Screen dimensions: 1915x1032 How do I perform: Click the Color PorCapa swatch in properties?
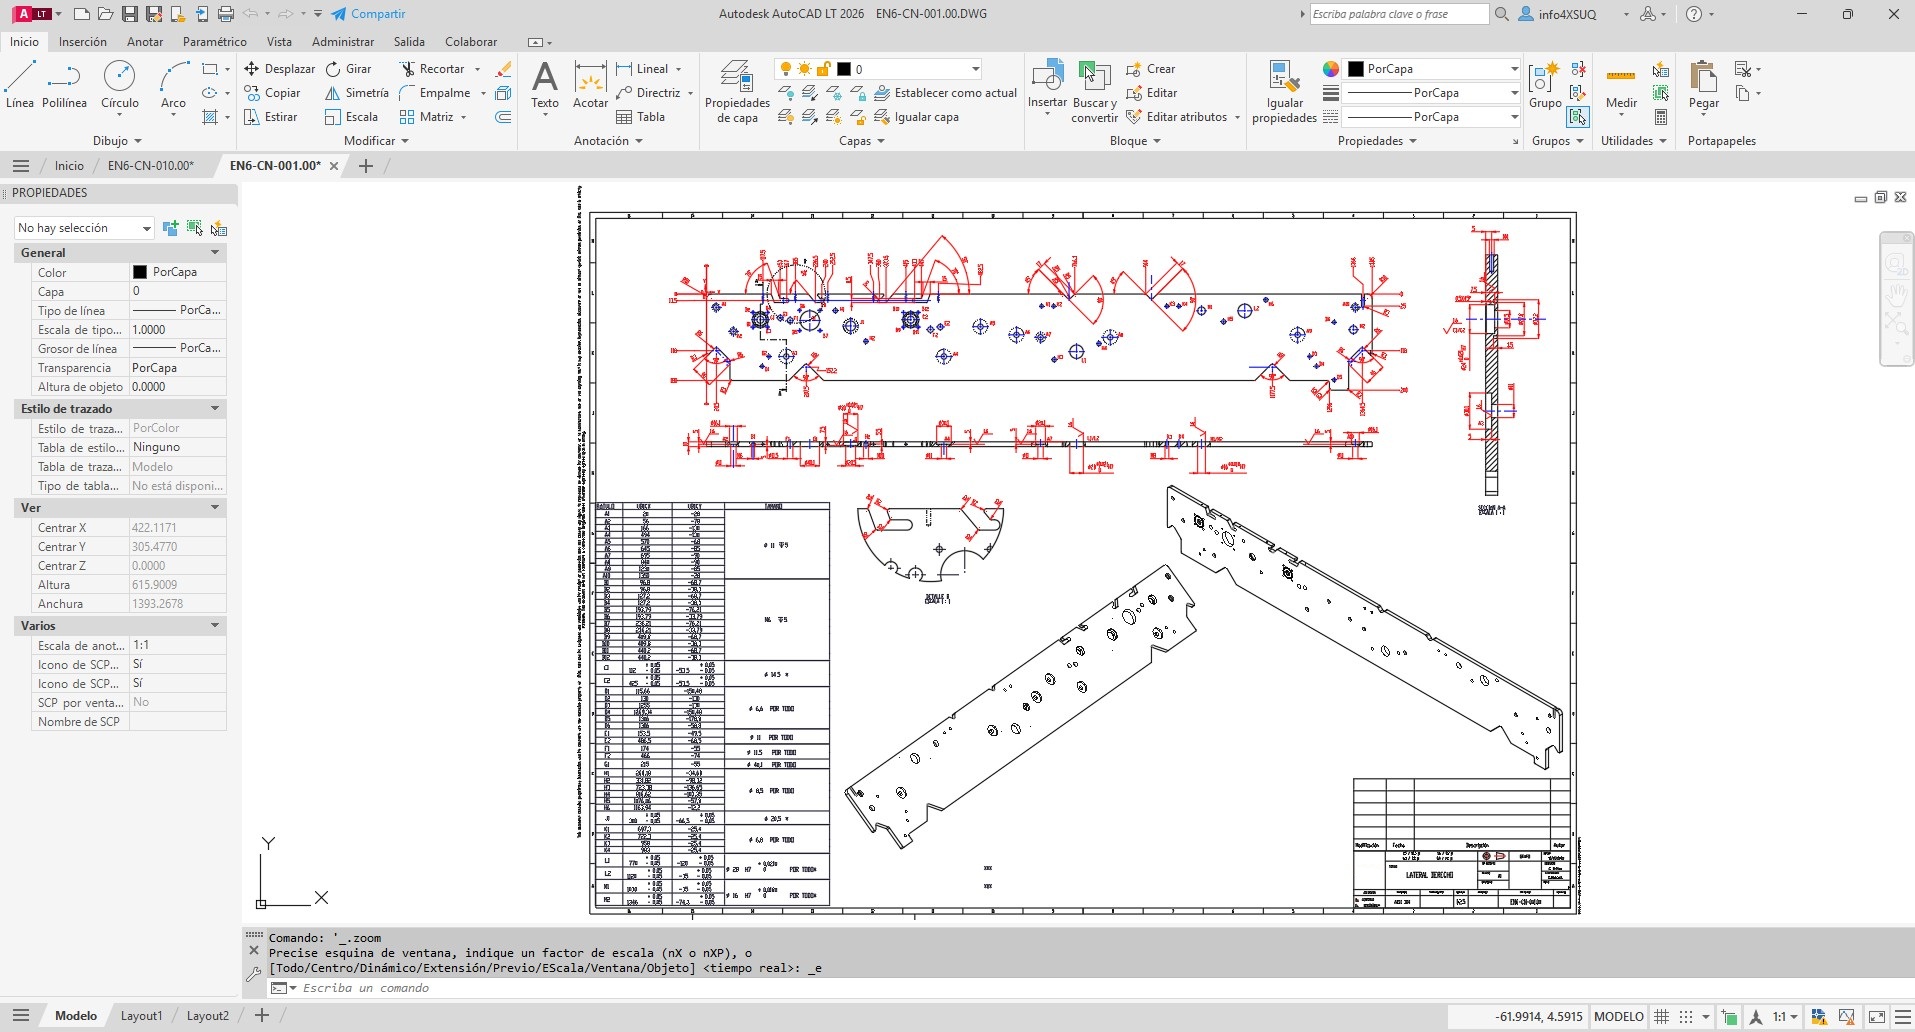140,272
